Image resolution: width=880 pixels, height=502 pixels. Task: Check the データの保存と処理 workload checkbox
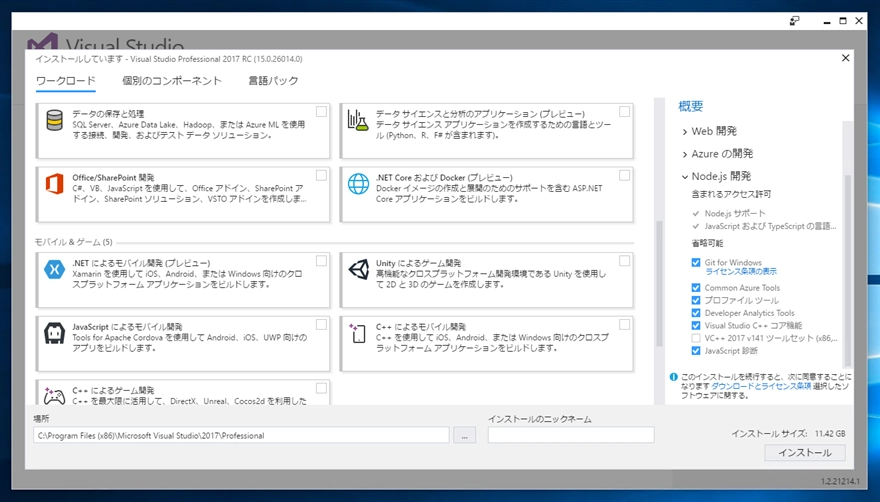[321, 112]
